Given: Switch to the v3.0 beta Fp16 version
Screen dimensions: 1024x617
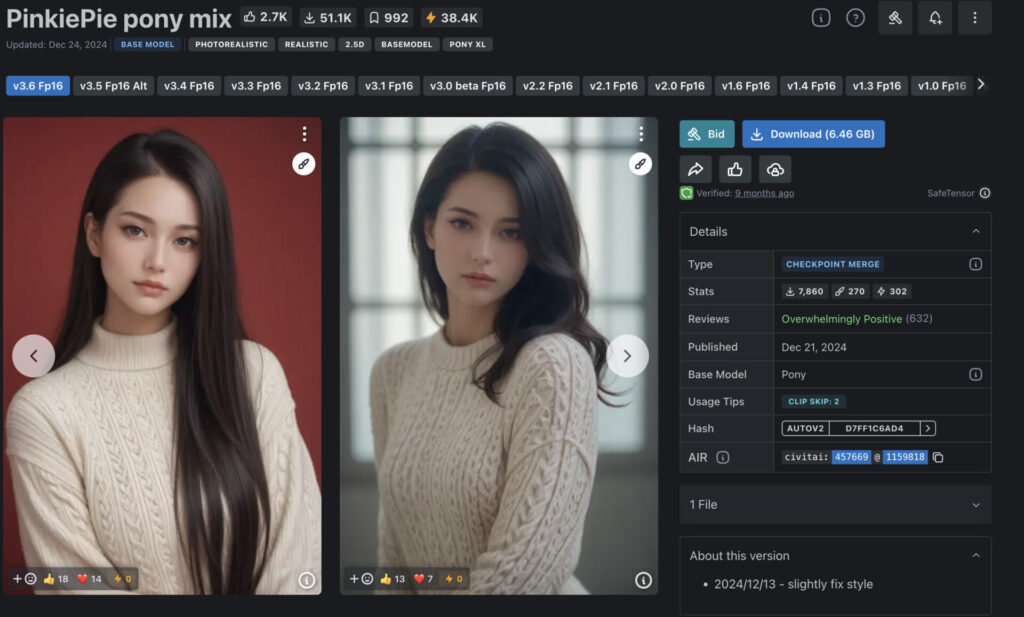Looking at the screenshot, I should tap(467, 86).
